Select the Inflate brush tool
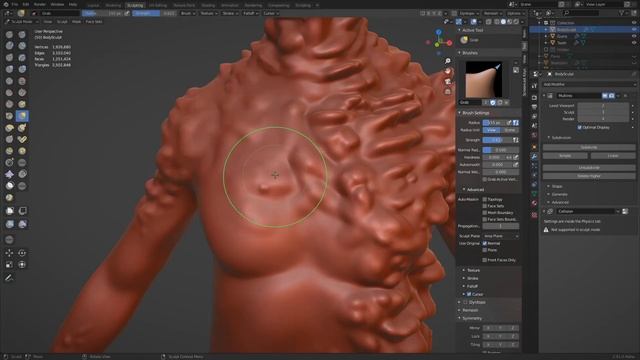 point(9,69)
